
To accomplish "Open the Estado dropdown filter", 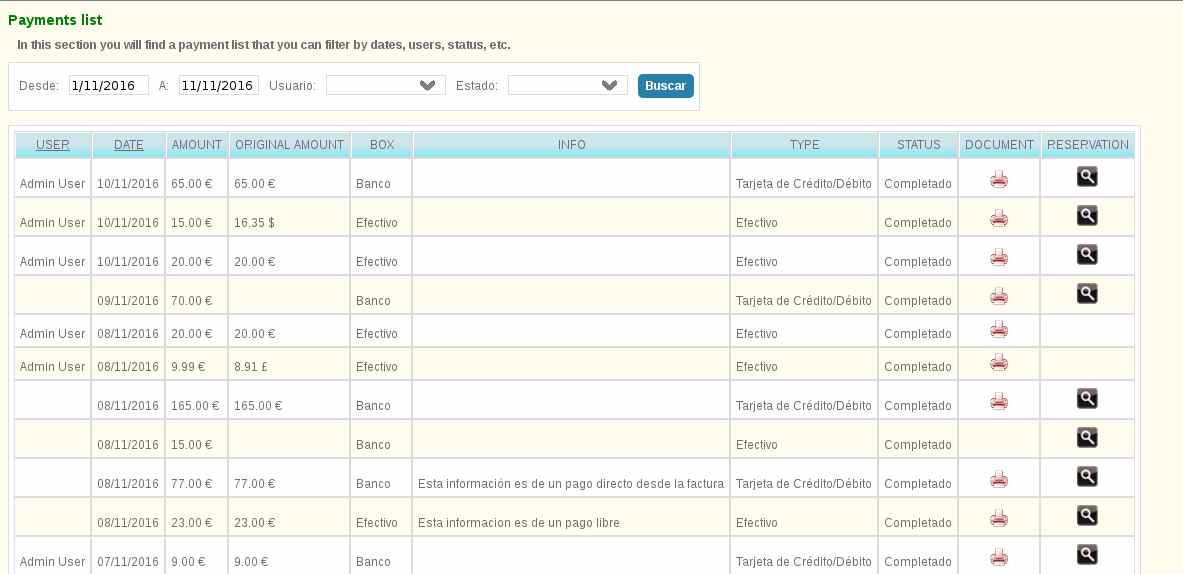I will pyautogui.click(x=567, y=85).
